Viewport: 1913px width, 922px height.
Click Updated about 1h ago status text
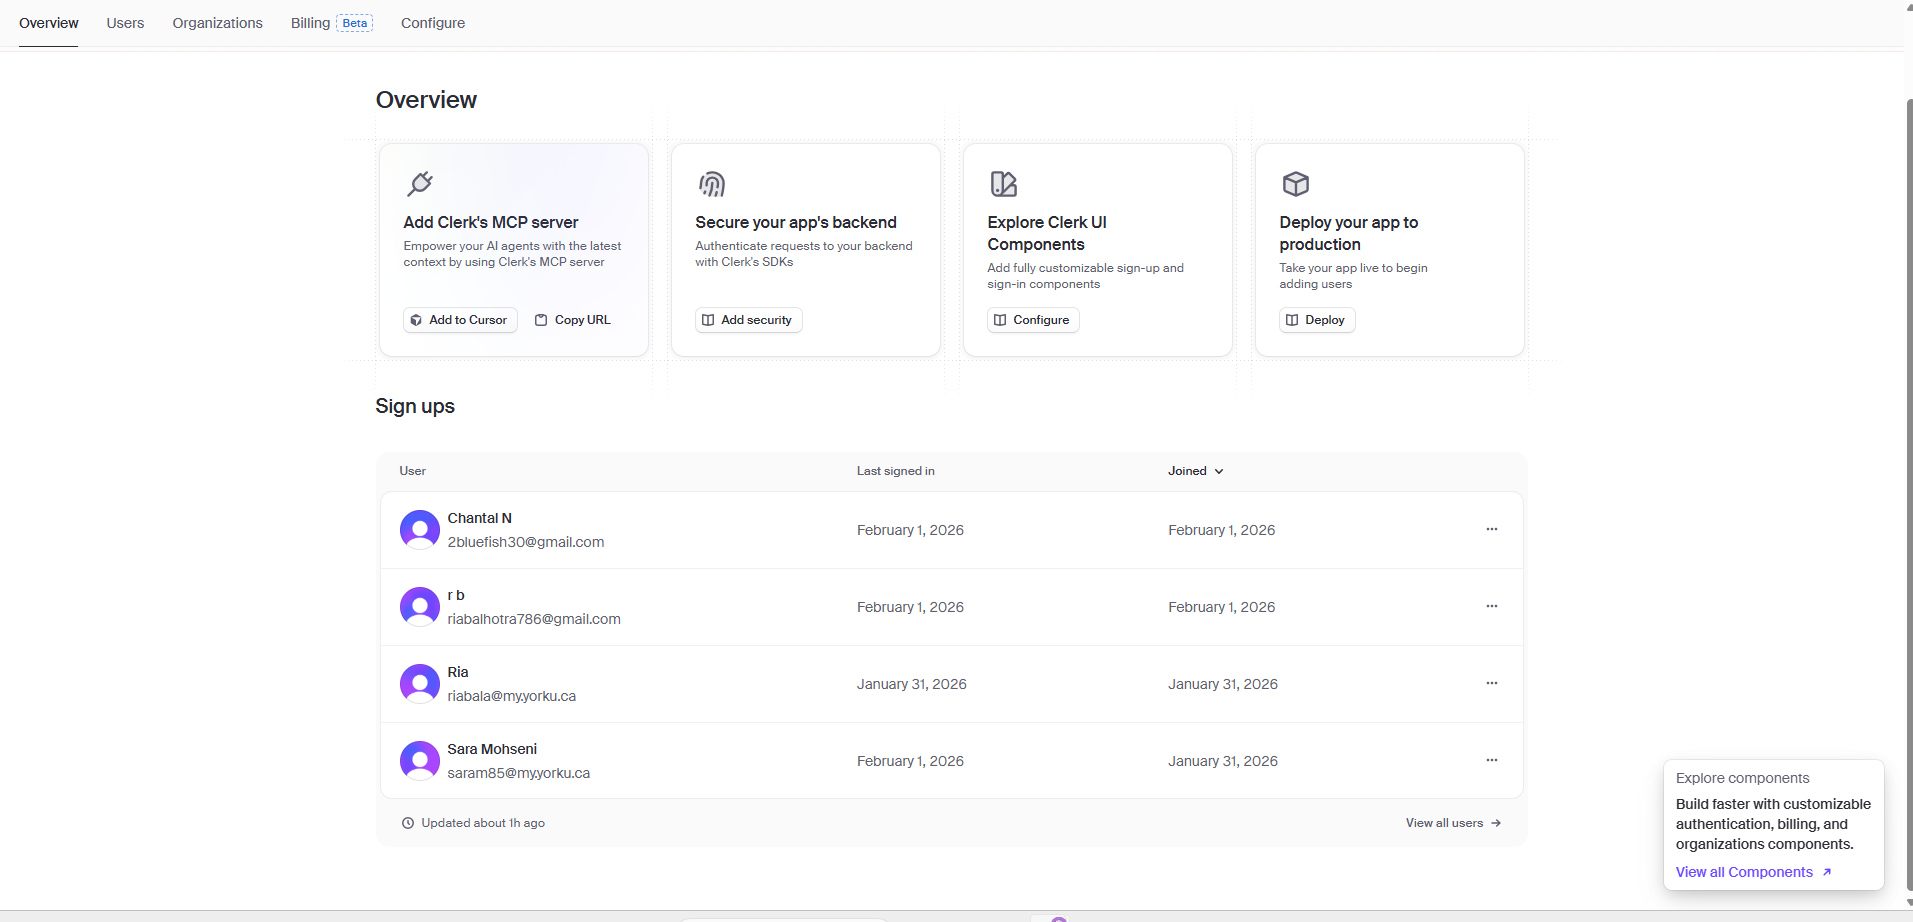point(483,823)
